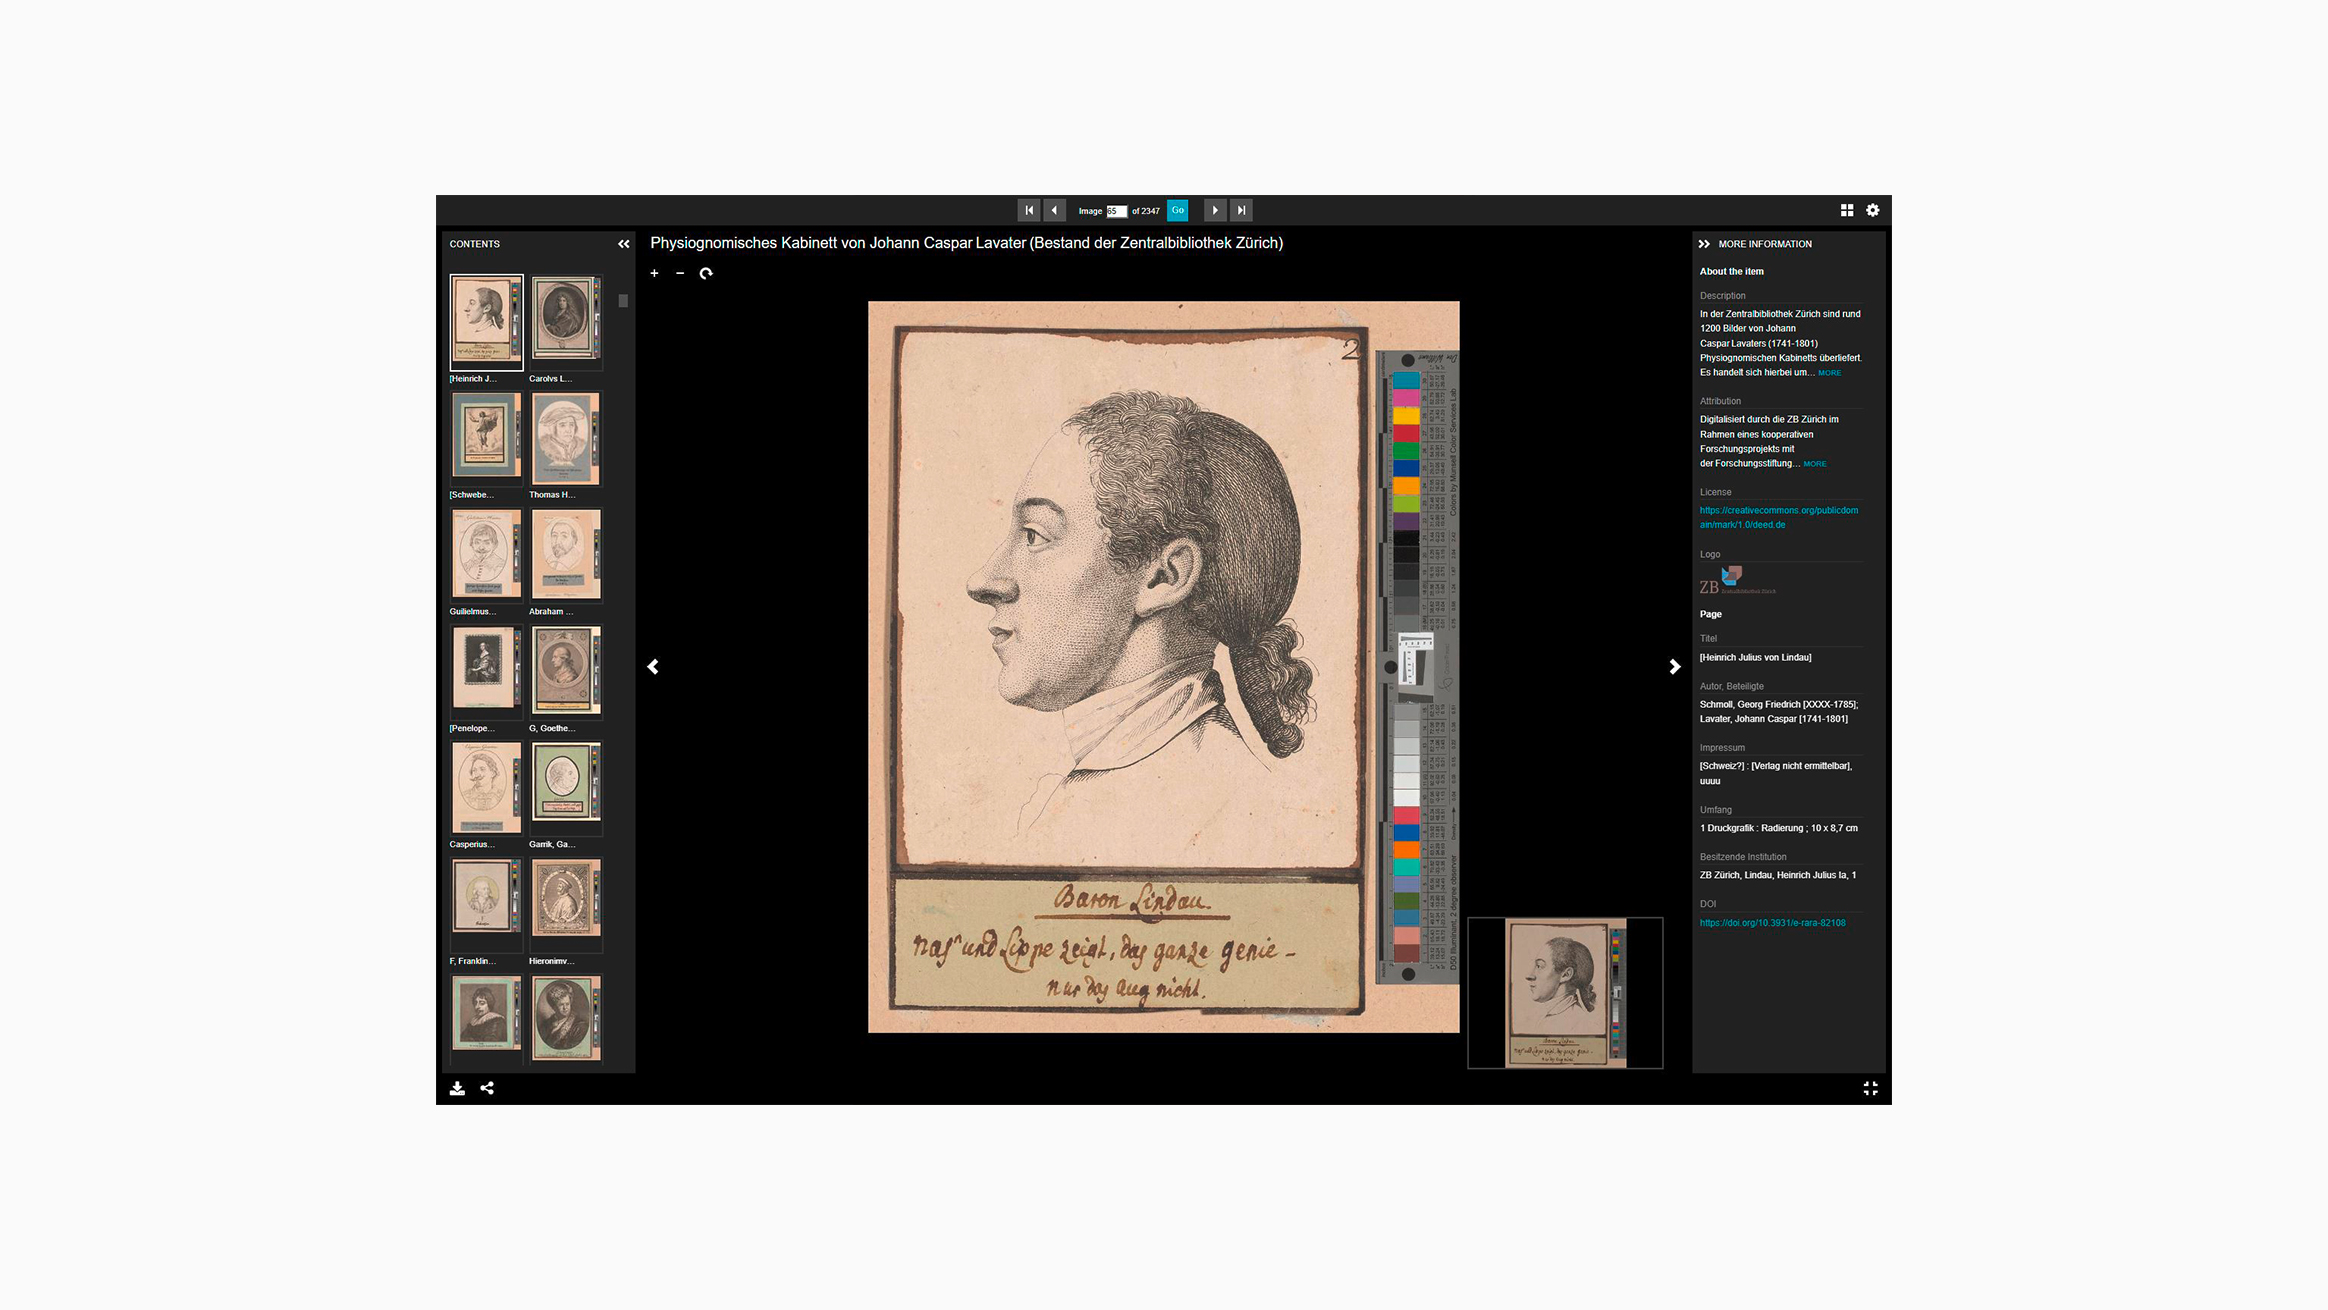Jump to the first image
Image resolution: width=2328 pixels, height=1310 pixels.
coord(1028,210)
